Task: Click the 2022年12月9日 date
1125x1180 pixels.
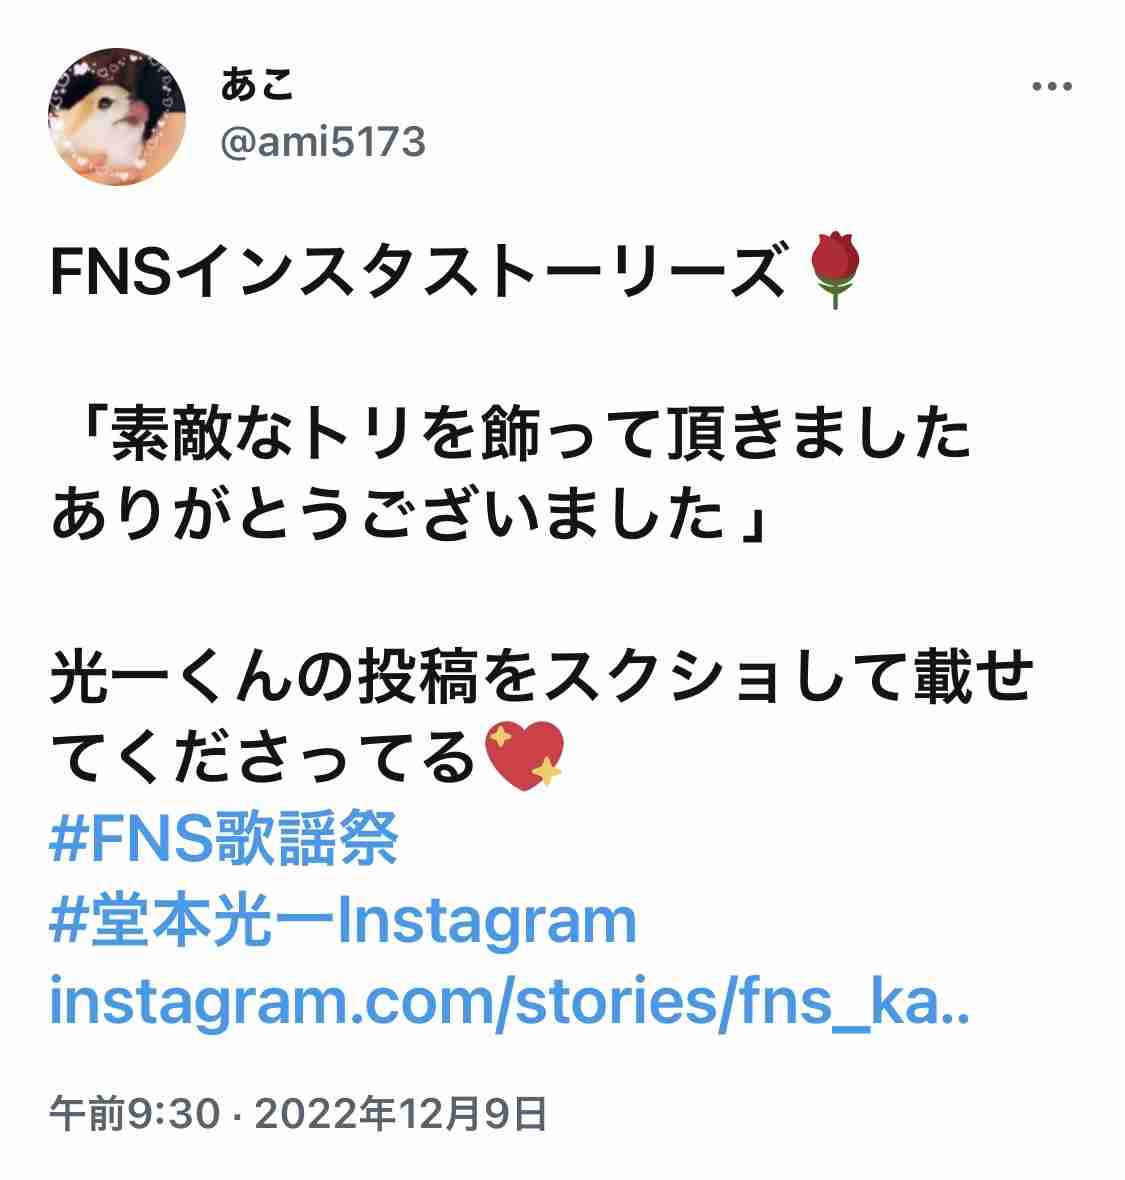Action: [x=401, y=1115]
